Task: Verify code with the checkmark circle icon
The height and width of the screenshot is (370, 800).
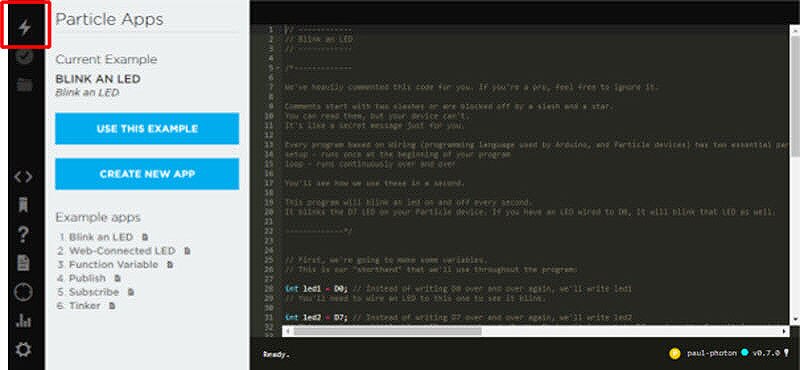Action: [x=24, y=56]
